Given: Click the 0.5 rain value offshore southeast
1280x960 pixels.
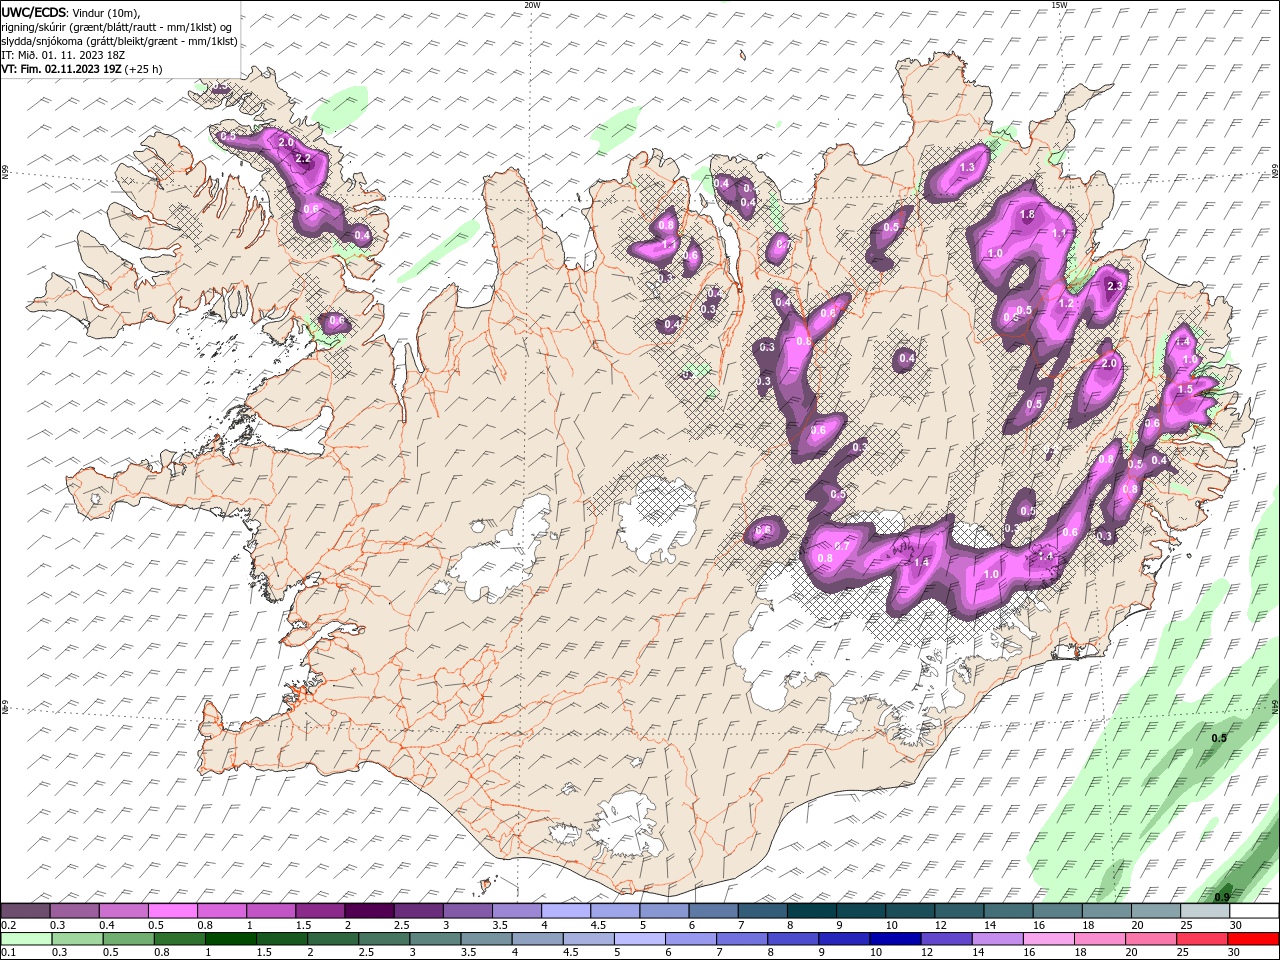Looking at the screenshot, I should tap(1219, 738).
